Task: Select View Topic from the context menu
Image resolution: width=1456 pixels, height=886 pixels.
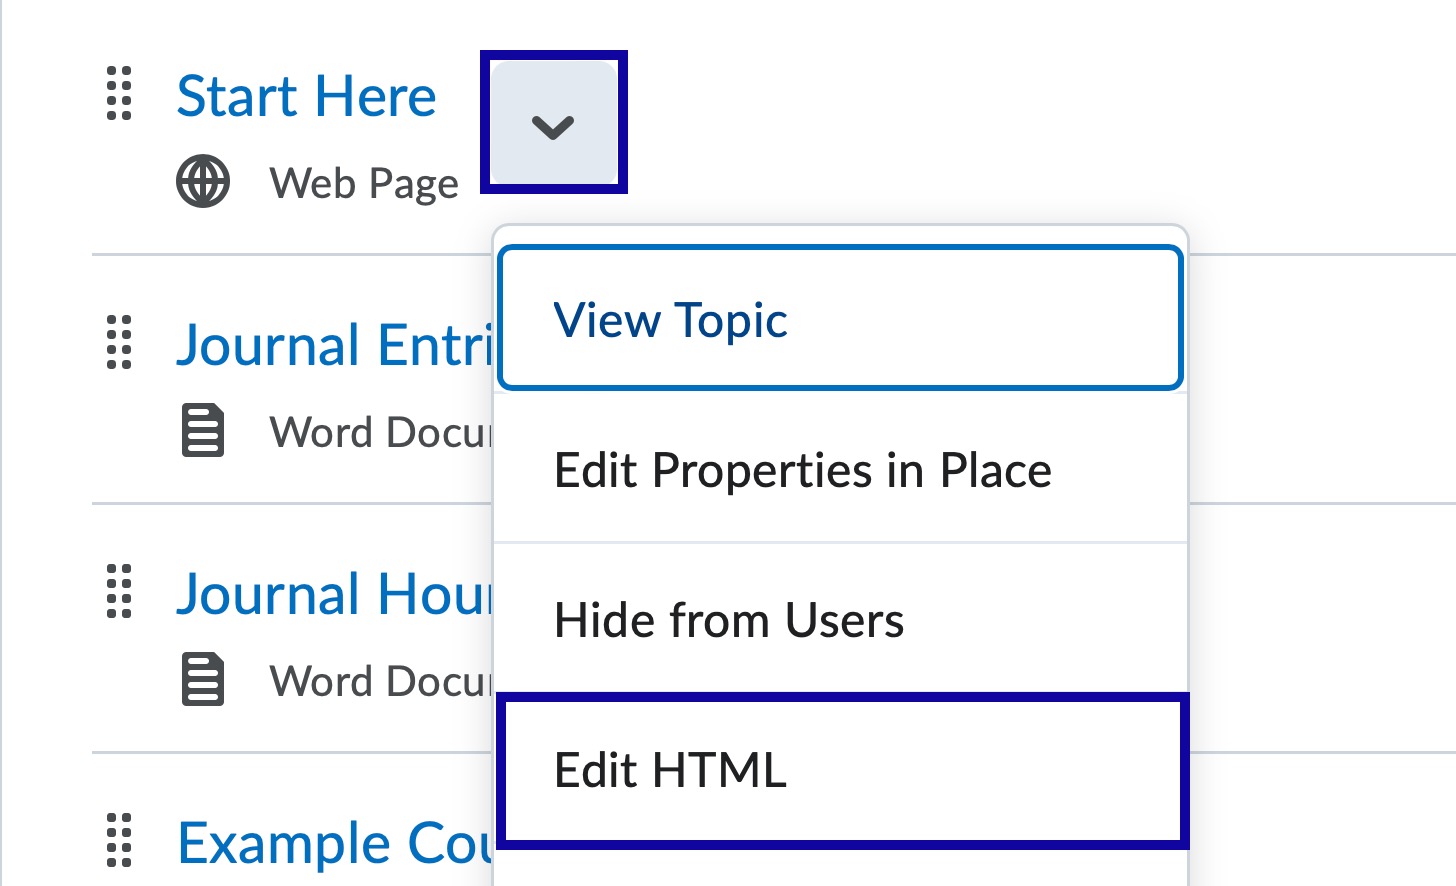Action: [841, 318]
